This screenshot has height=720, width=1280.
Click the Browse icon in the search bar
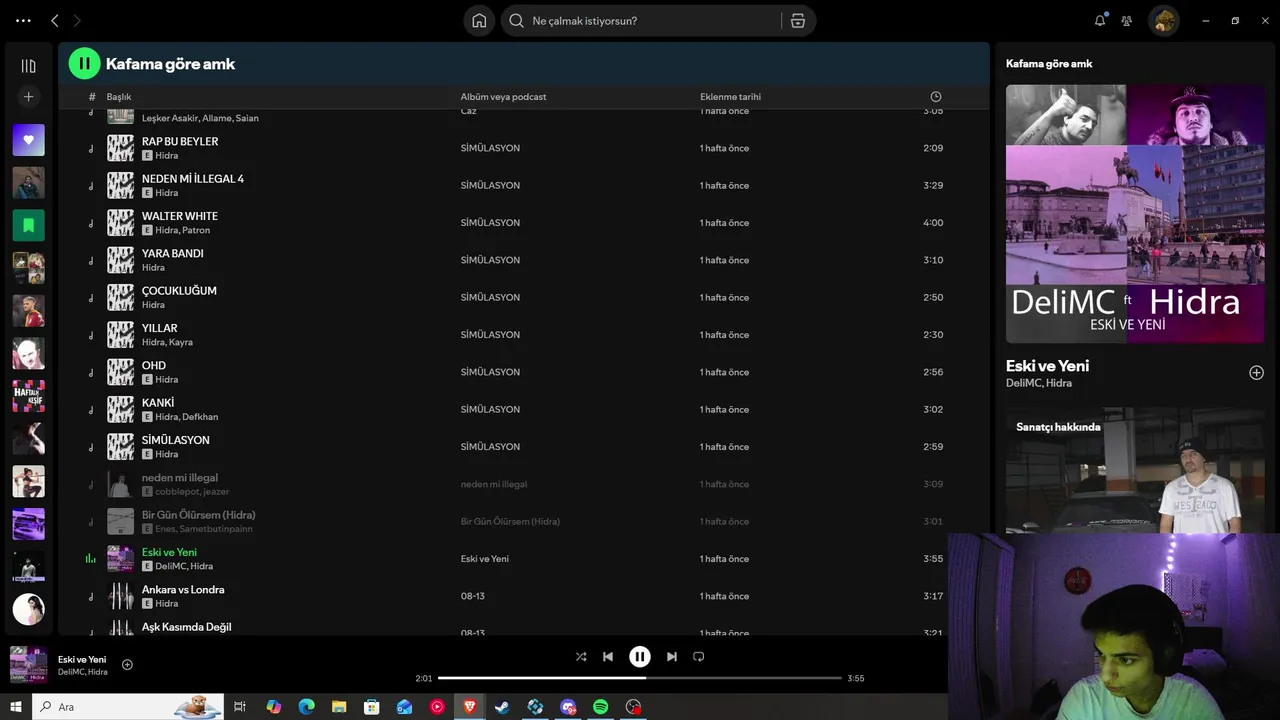pos(798,21)
